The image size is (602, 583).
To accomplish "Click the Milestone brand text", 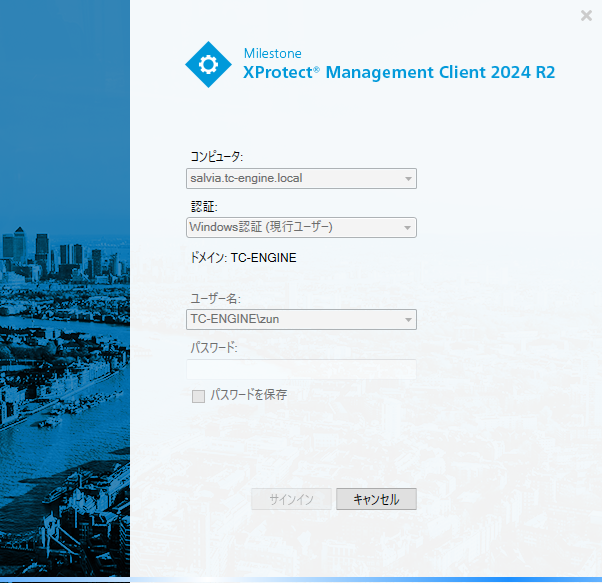I will pos(273,53).
